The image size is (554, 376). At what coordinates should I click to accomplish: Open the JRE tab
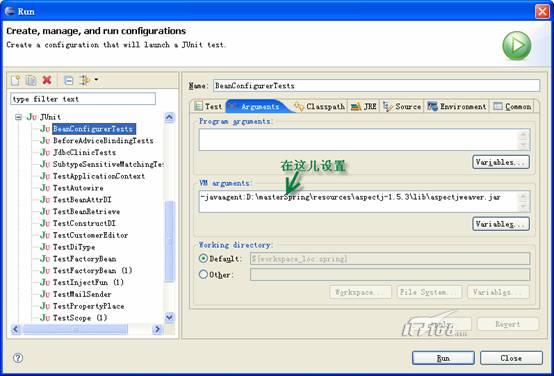click(364, 106)
